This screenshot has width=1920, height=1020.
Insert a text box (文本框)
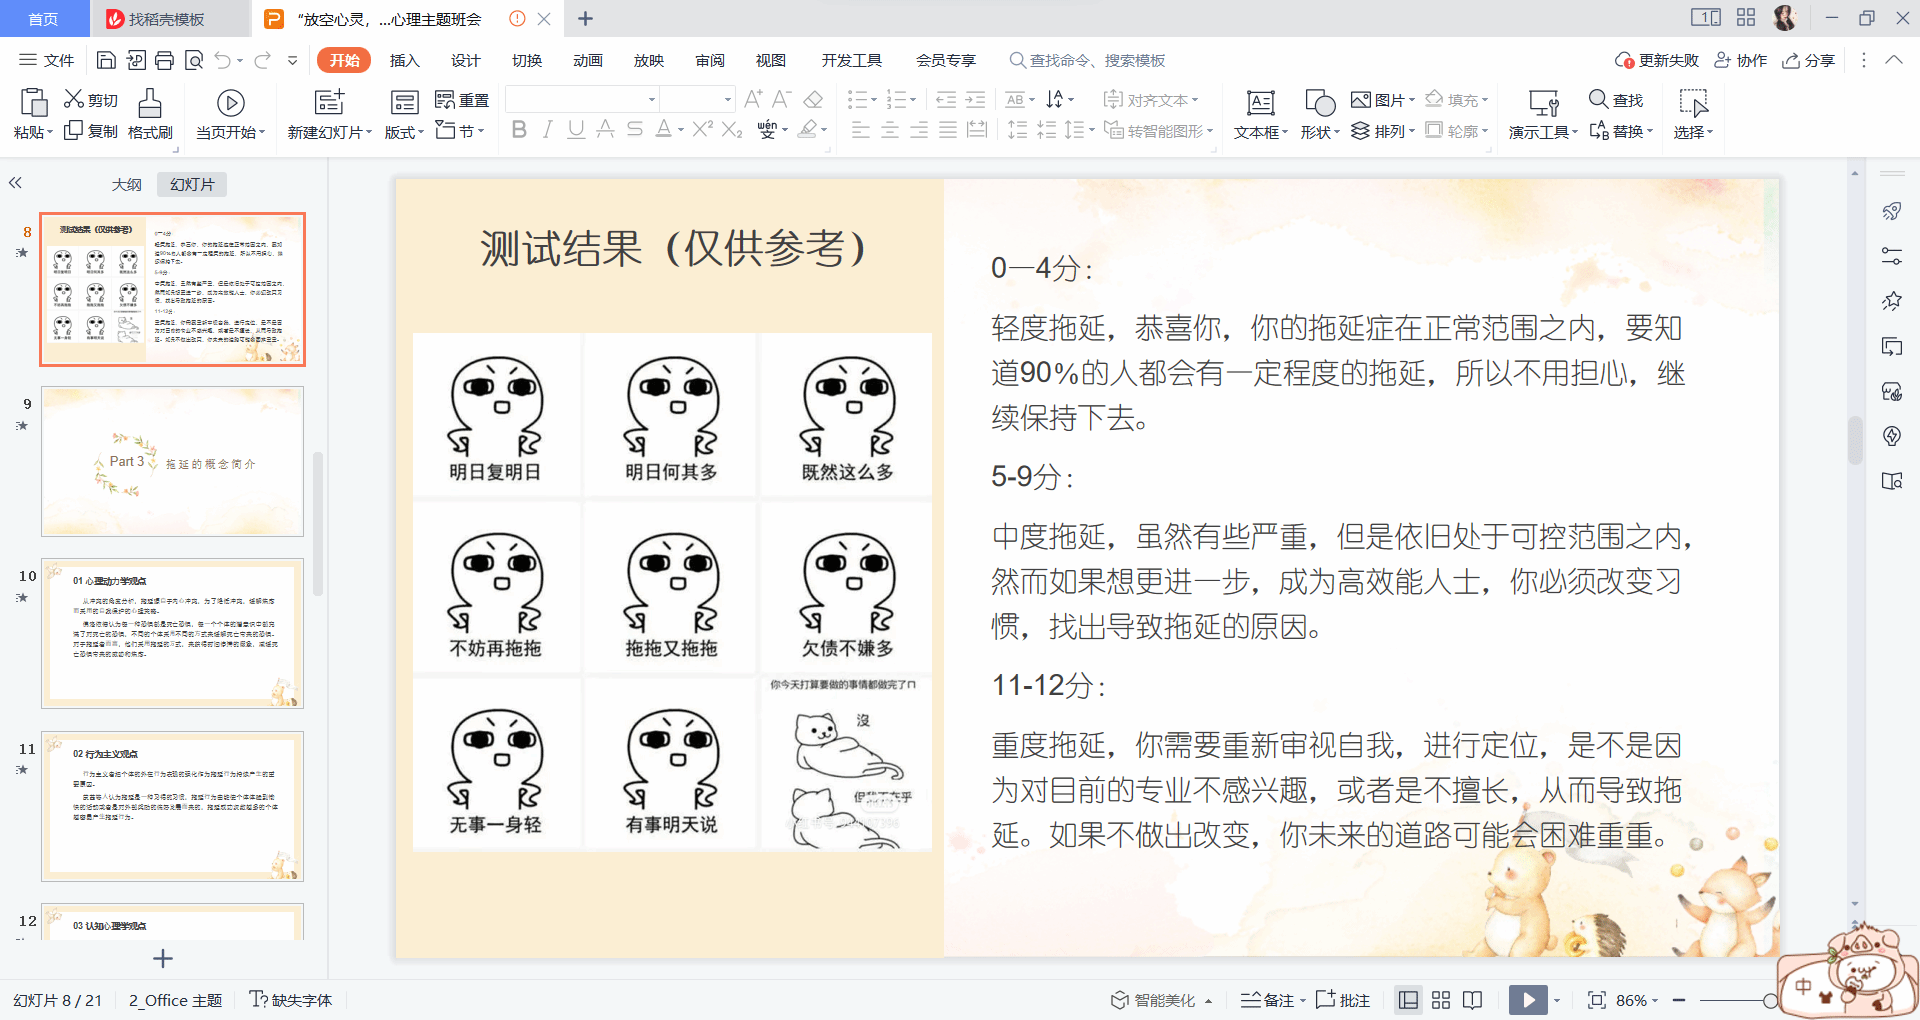tap(1260, 104)
